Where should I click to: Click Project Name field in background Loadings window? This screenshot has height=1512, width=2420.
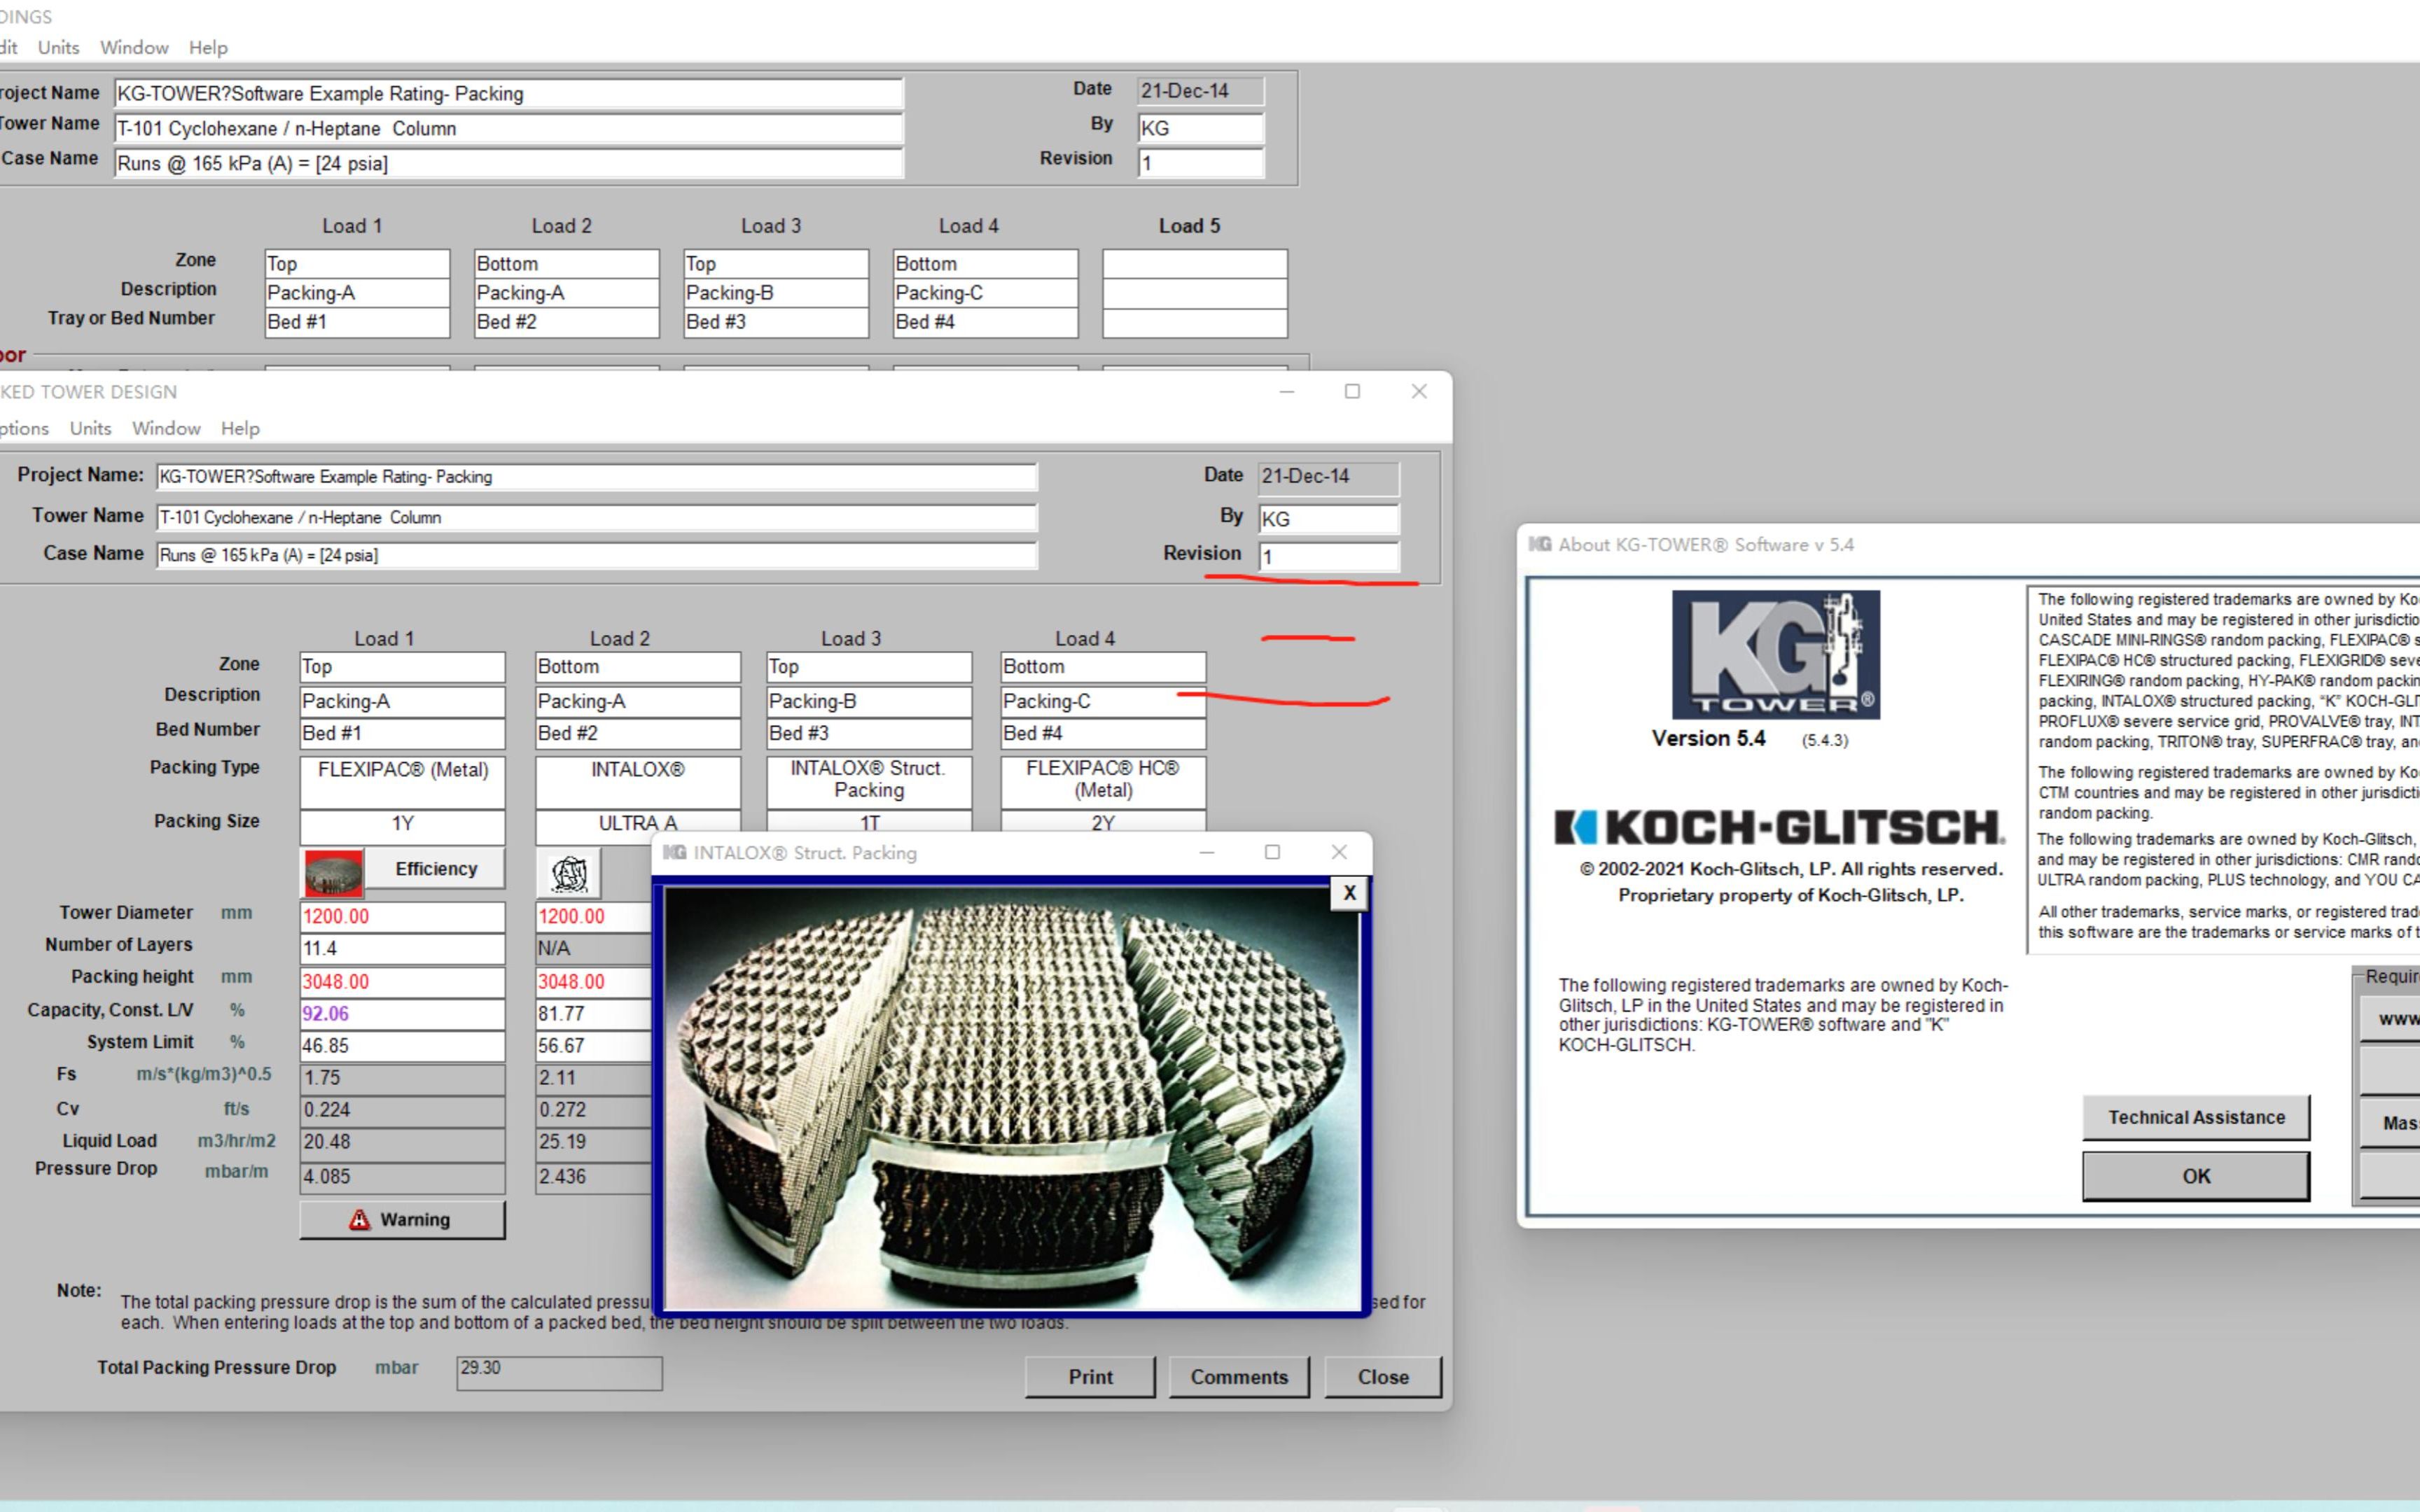(x=508, y=93)
